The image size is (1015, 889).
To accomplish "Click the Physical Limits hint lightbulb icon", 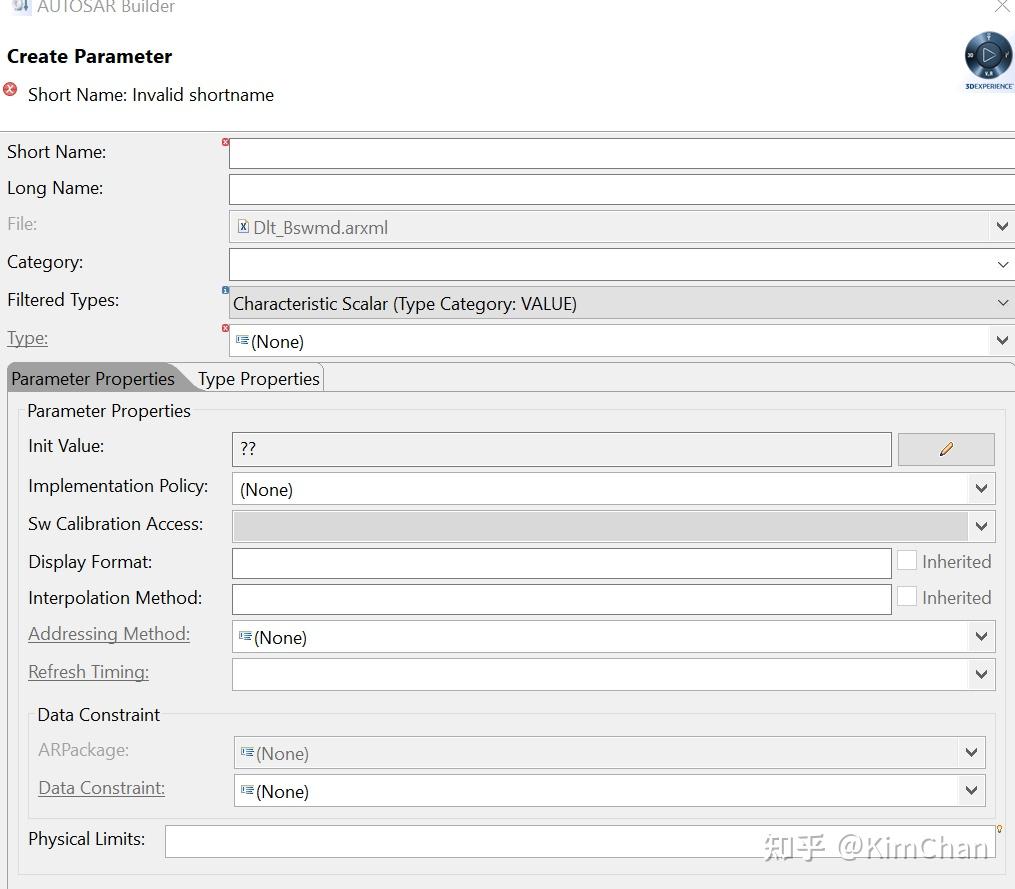I will pos(998,829).
